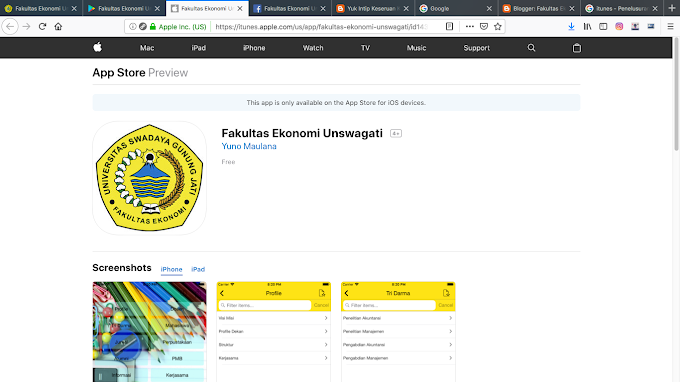Open iPad in Apple navigation
The image size is (680, 382).
(199, 48)
